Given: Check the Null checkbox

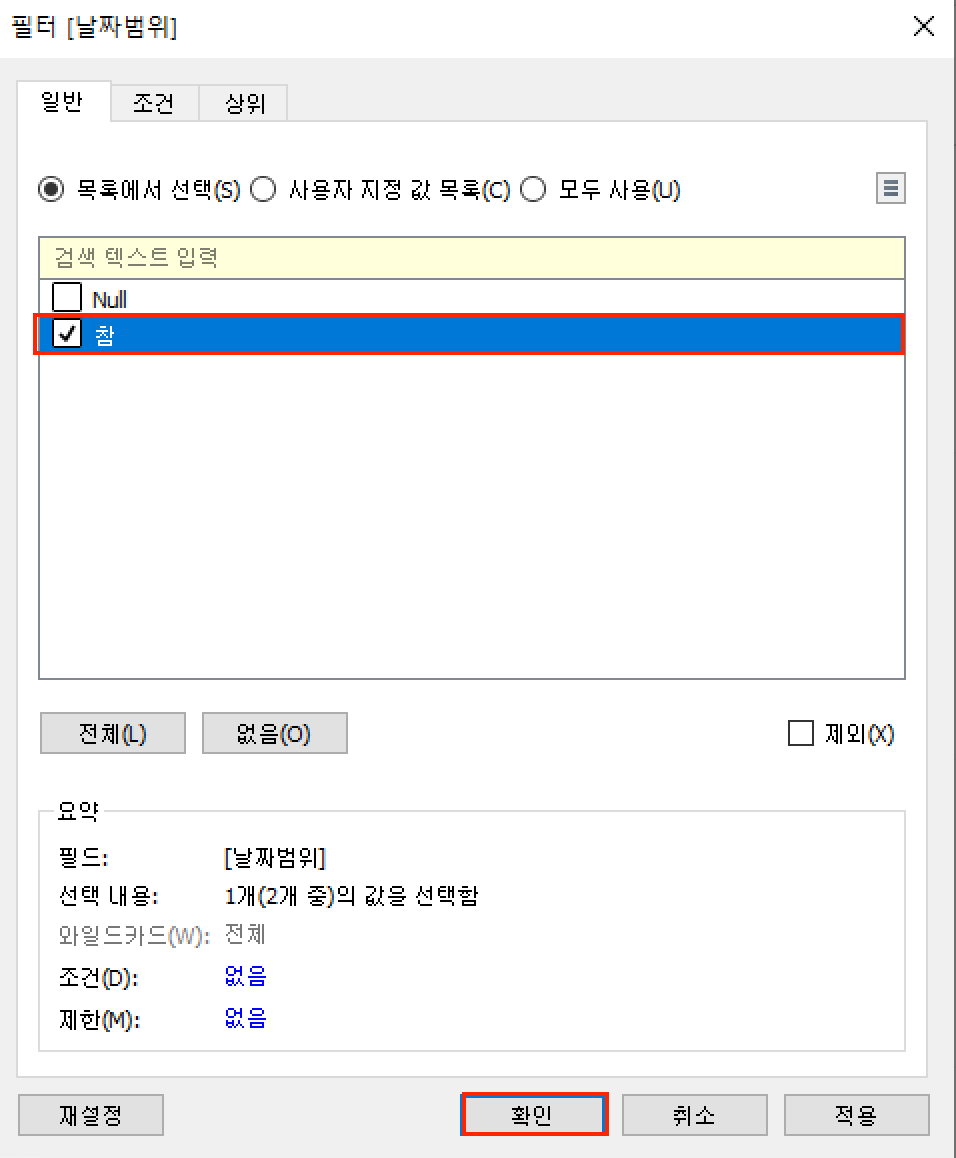Looking at the screenshot, I should (66, 298).
